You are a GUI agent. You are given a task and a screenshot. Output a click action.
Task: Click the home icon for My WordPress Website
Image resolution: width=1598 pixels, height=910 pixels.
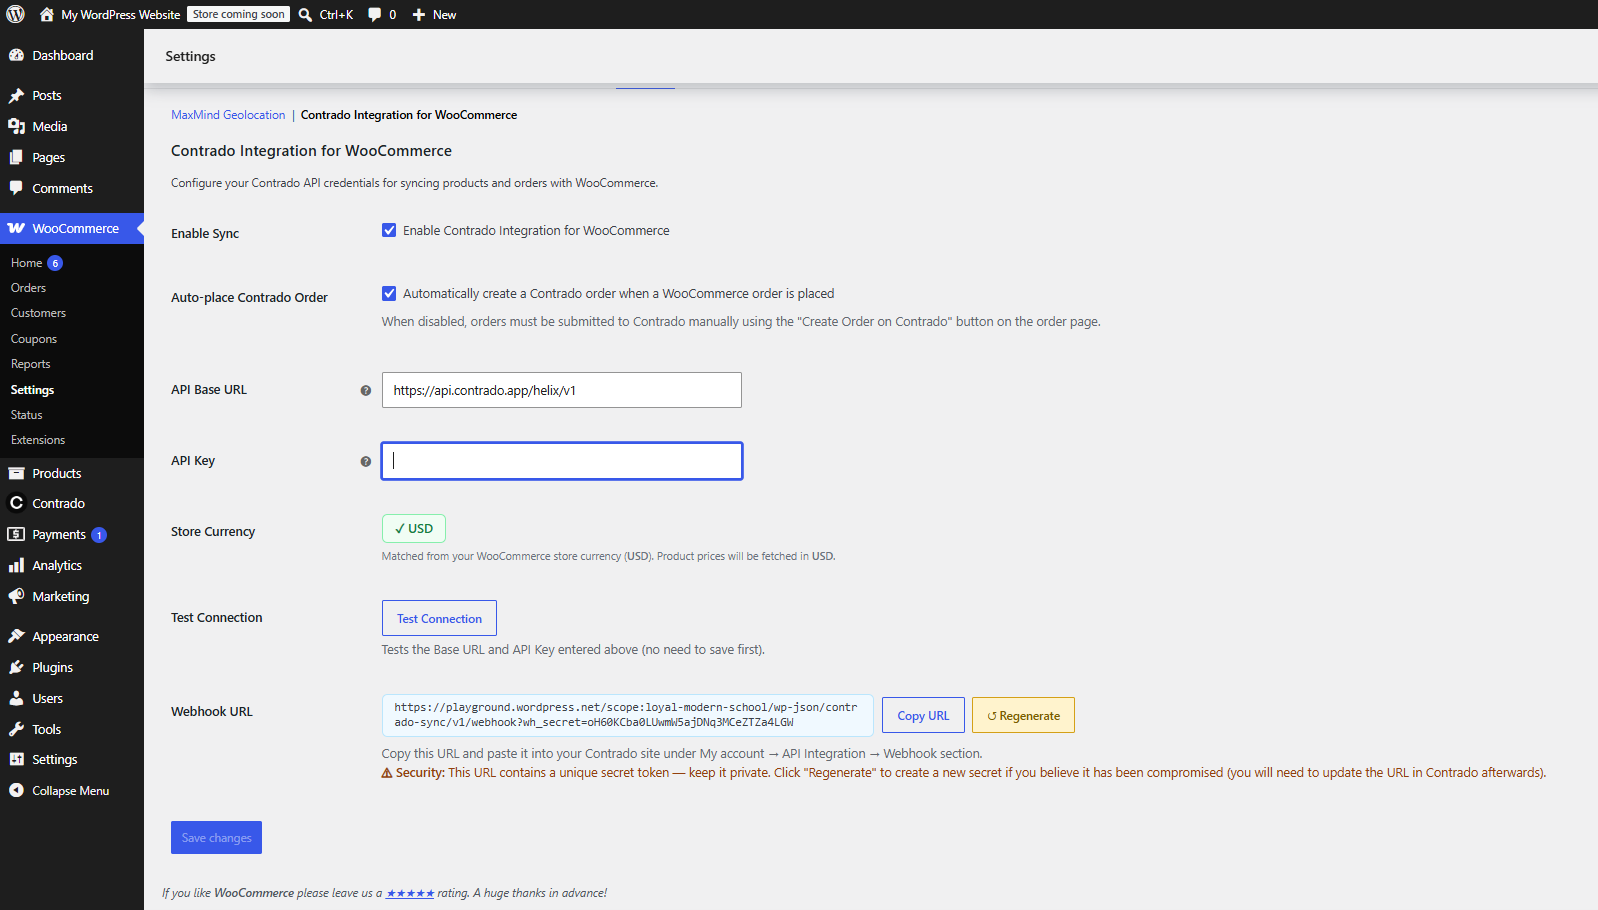pyautogui.click(x=46, y=14)
